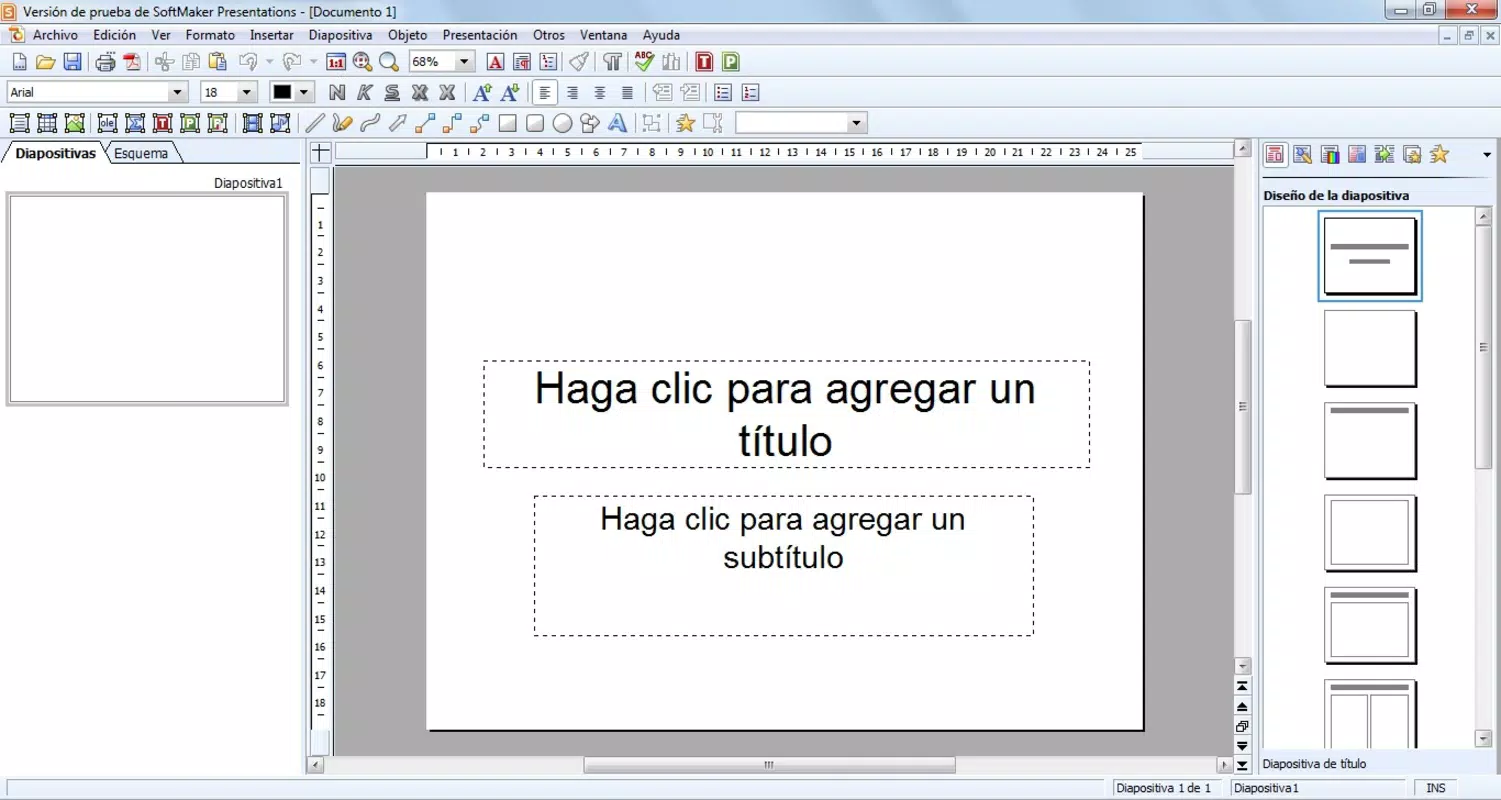This screenshot has height=800, width=1501.
Task: Click the black font color swatch
Action: 282,93
